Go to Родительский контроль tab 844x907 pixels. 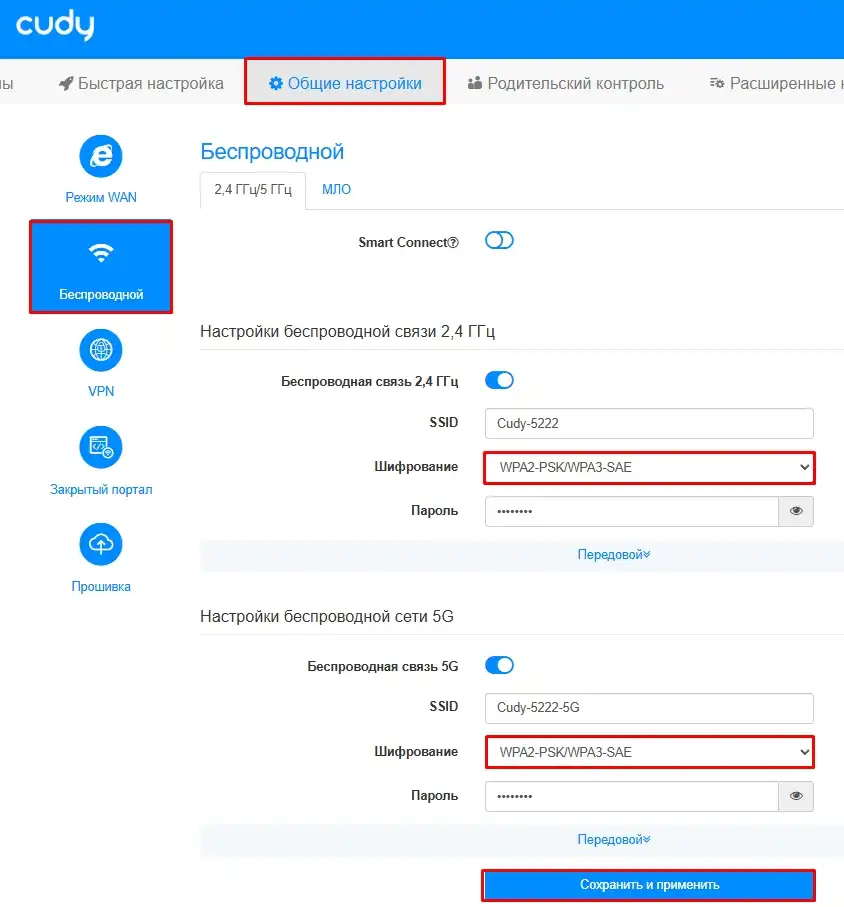(x=566, y=83)
